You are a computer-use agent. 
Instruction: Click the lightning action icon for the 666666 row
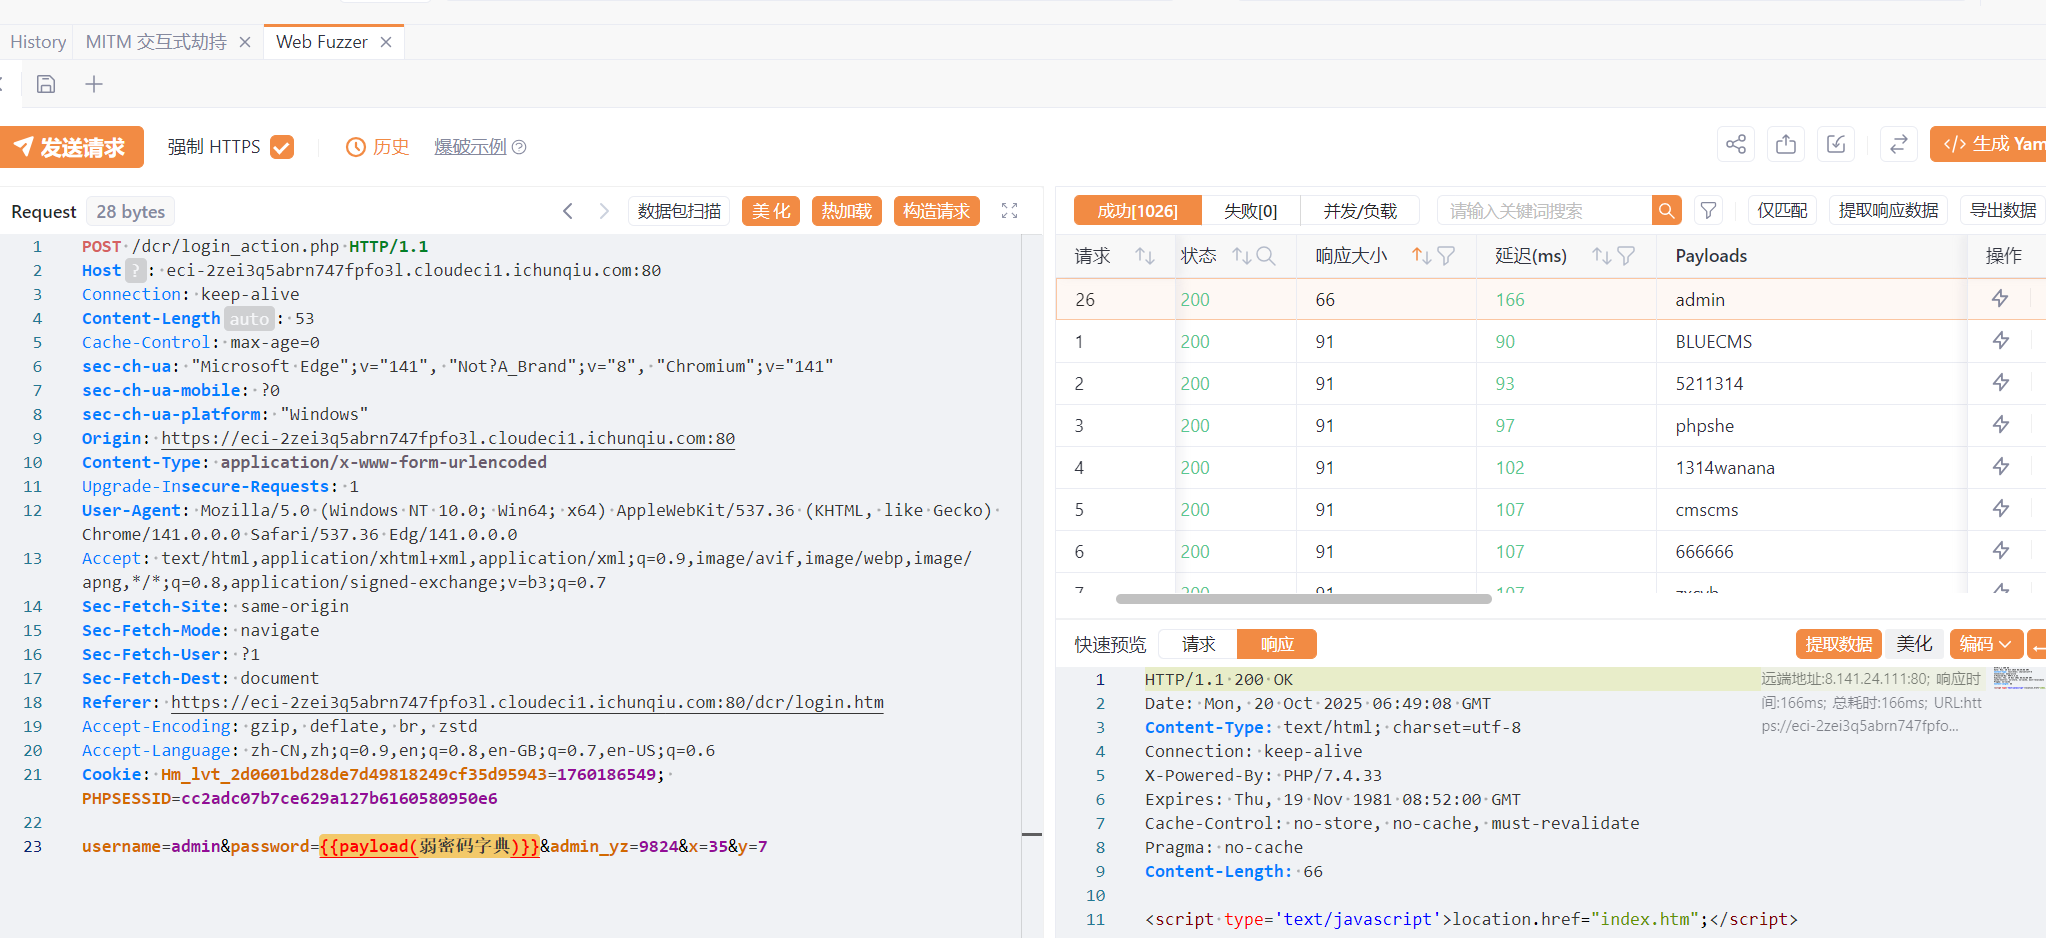tap(2000, 550)
